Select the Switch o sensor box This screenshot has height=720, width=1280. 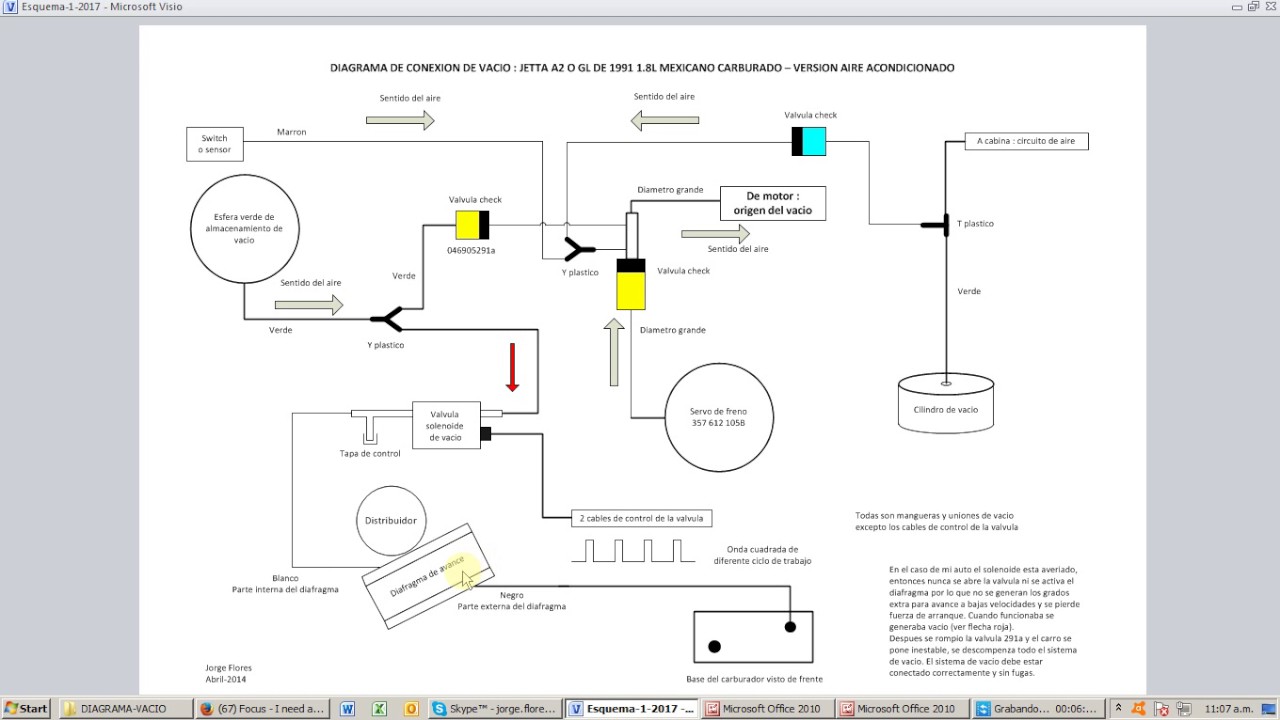click(x=215, y=144)
